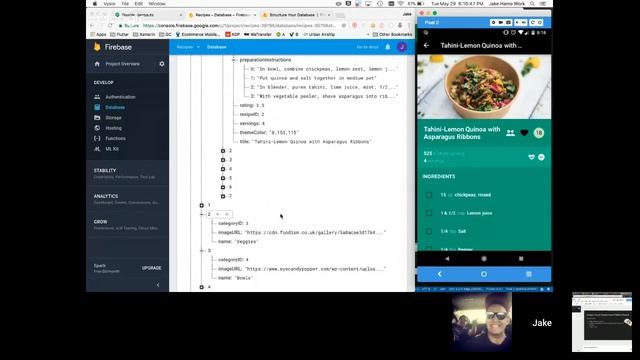Switch to Recipes – Database browser tab
Viewport: 640px width, 360px height.
coord(223,15)
